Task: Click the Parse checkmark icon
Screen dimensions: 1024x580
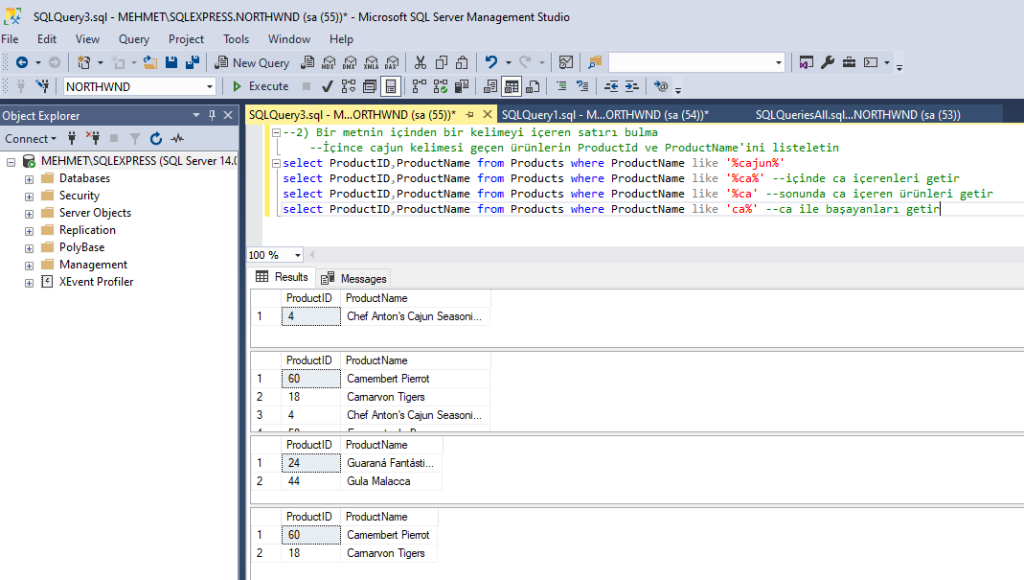Action: (x=327, y=87)
